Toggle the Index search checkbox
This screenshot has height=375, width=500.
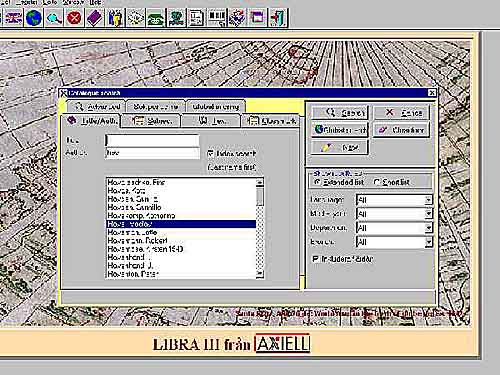(211, 153)
